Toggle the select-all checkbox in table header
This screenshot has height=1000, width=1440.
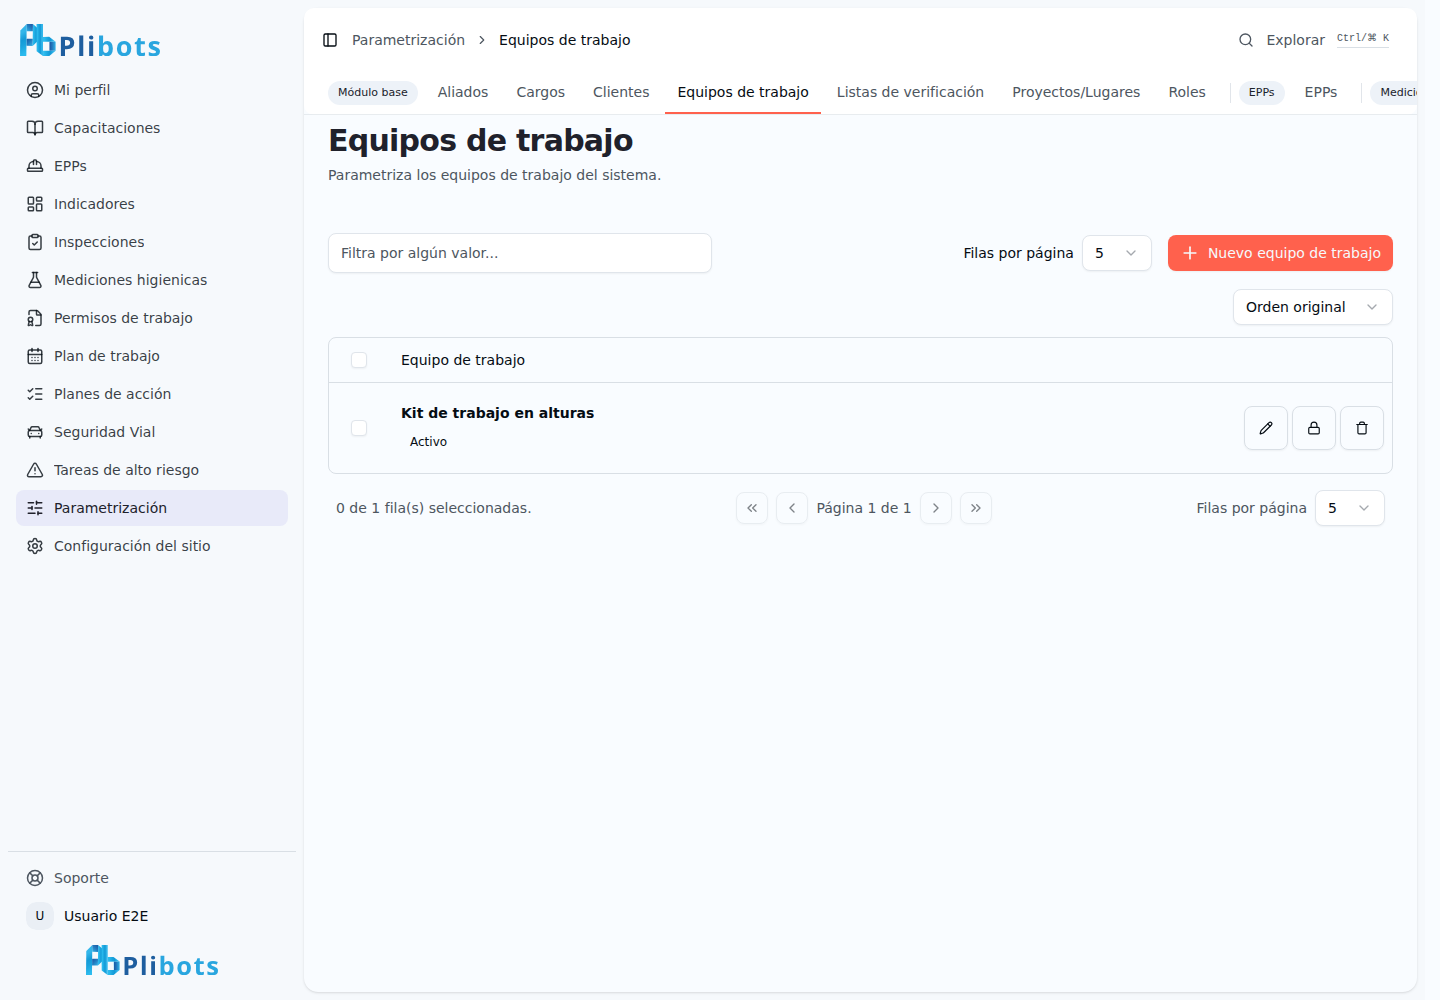(x=359, y=360)
